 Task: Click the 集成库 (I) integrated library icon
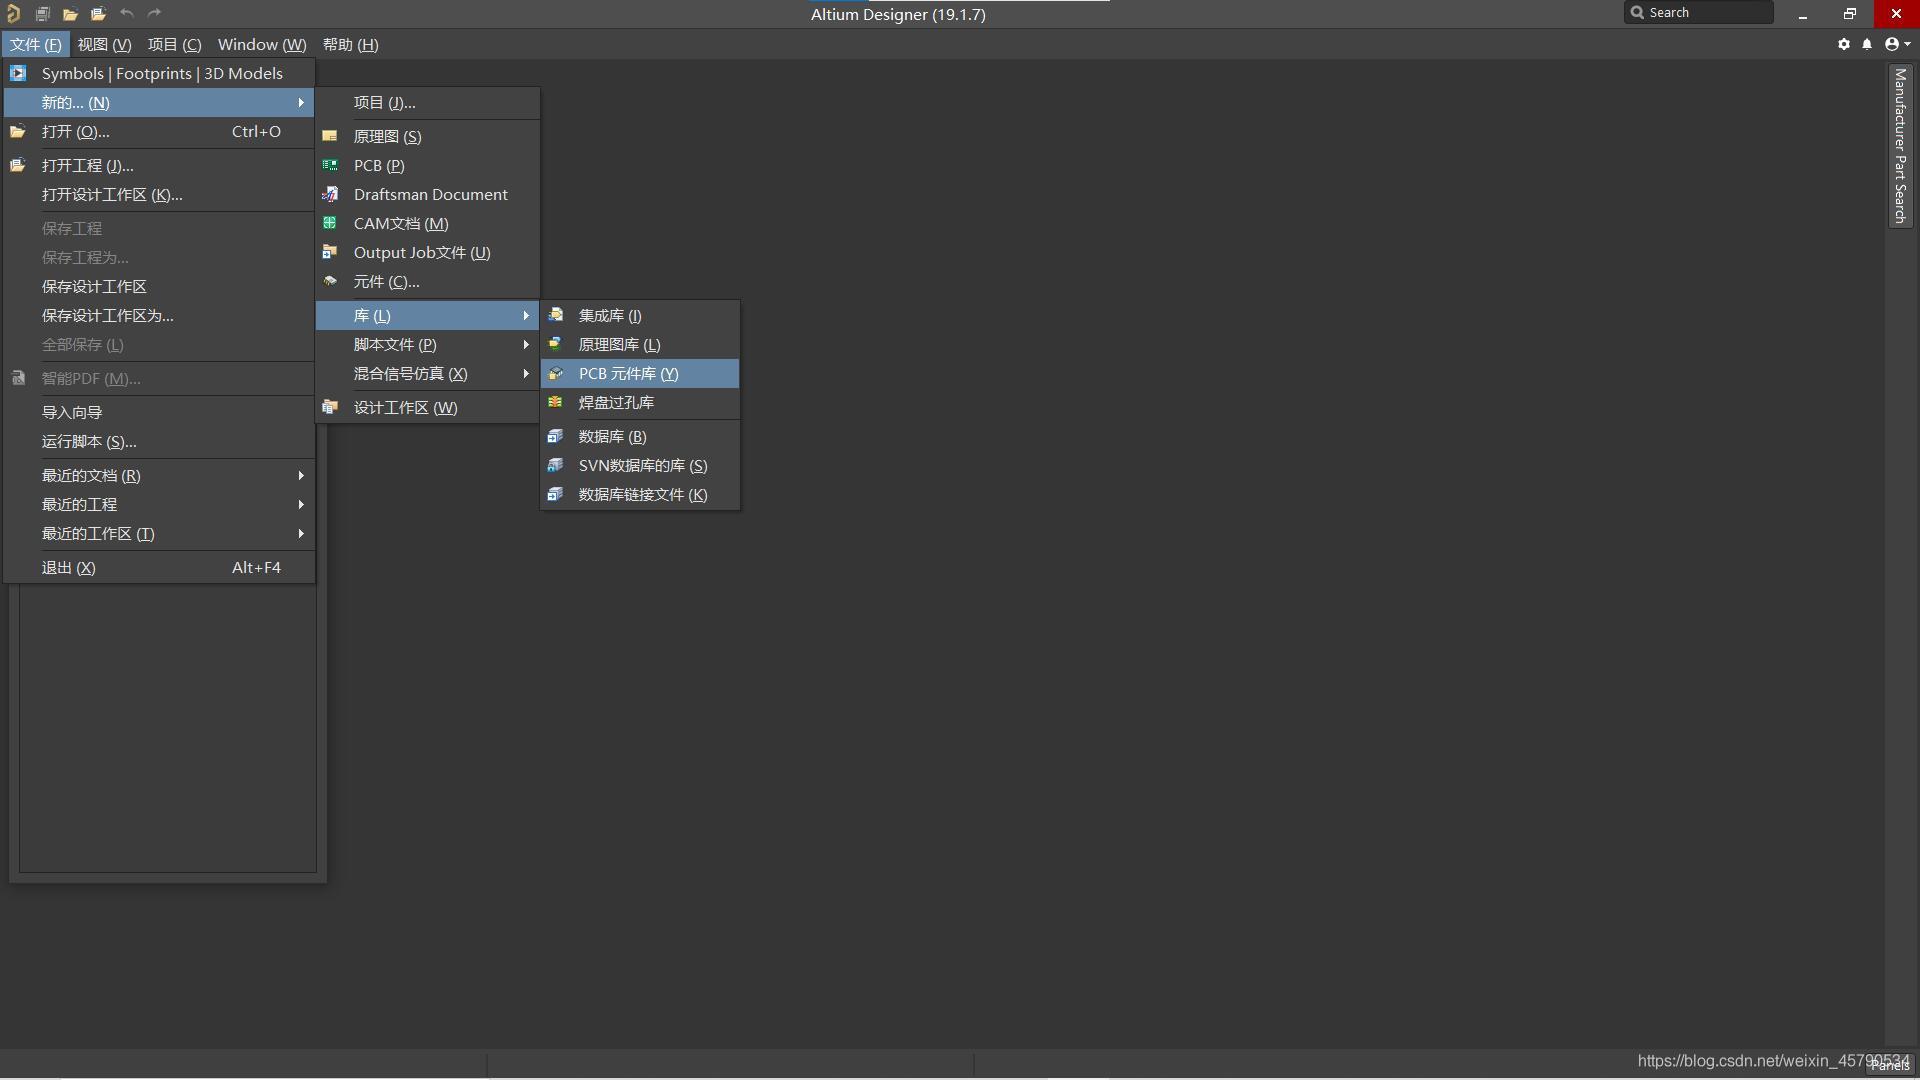point(556,315)
